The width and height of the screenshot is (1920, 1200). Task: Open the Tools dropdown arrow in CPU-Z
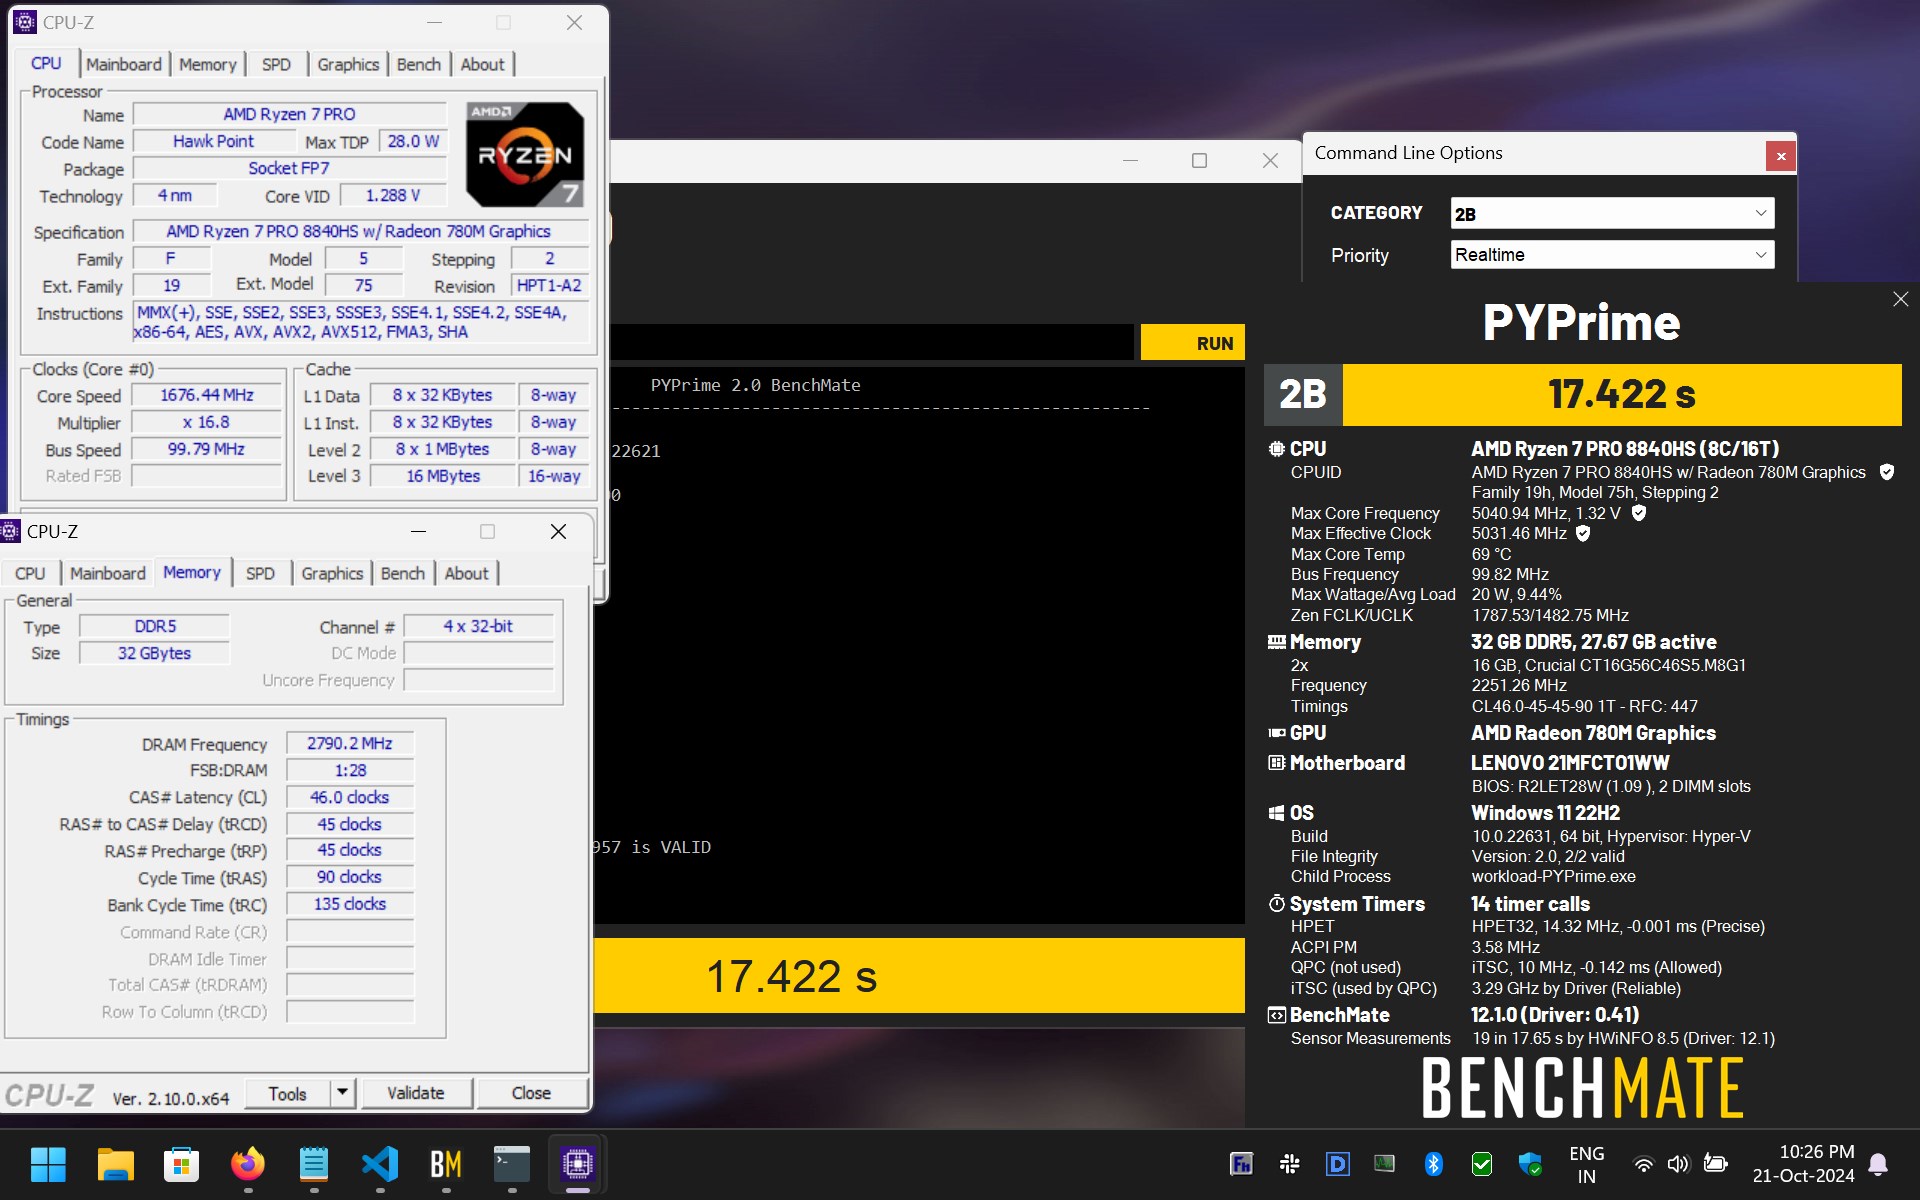(x=342, y=1092)
